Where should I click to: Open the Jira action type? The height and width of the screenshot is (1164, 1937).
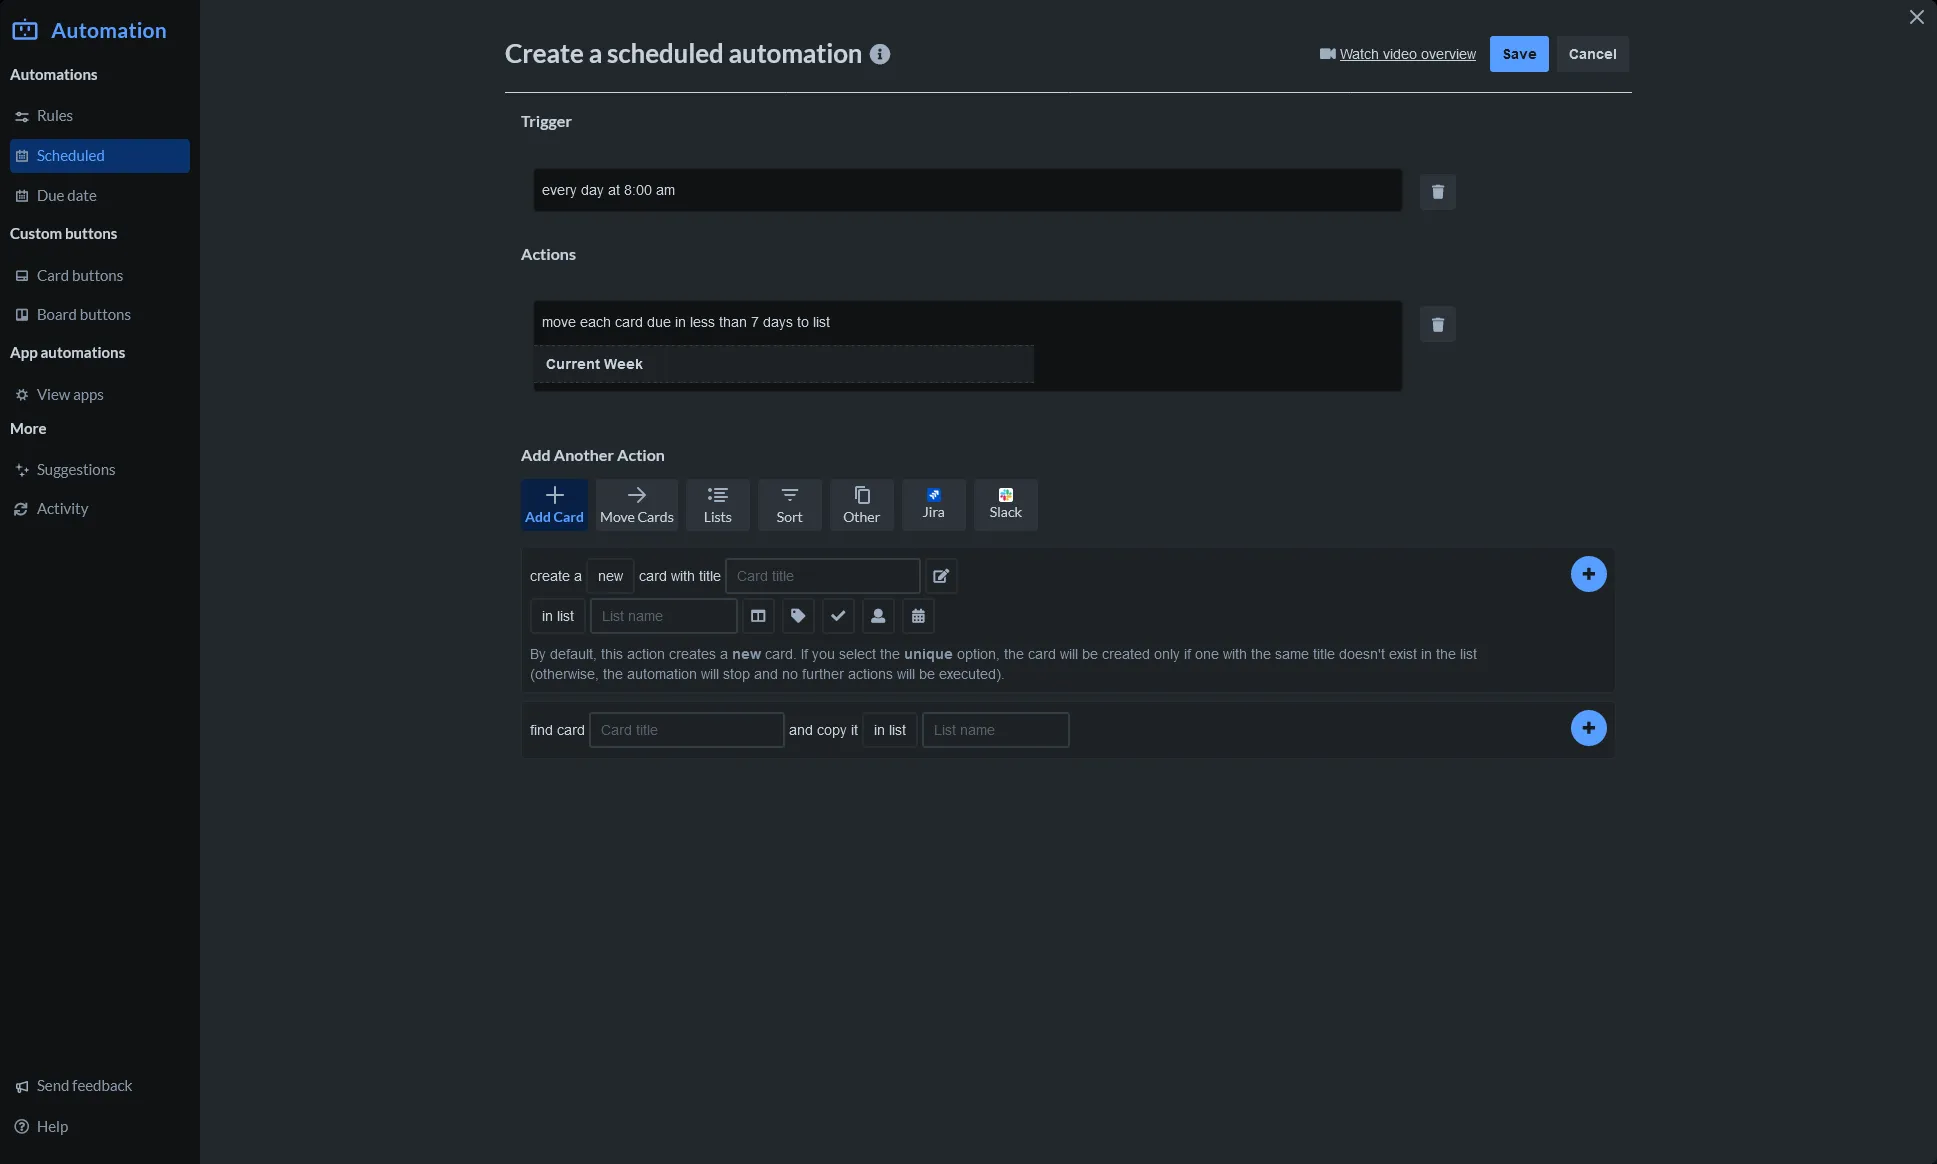click(933, 504)
